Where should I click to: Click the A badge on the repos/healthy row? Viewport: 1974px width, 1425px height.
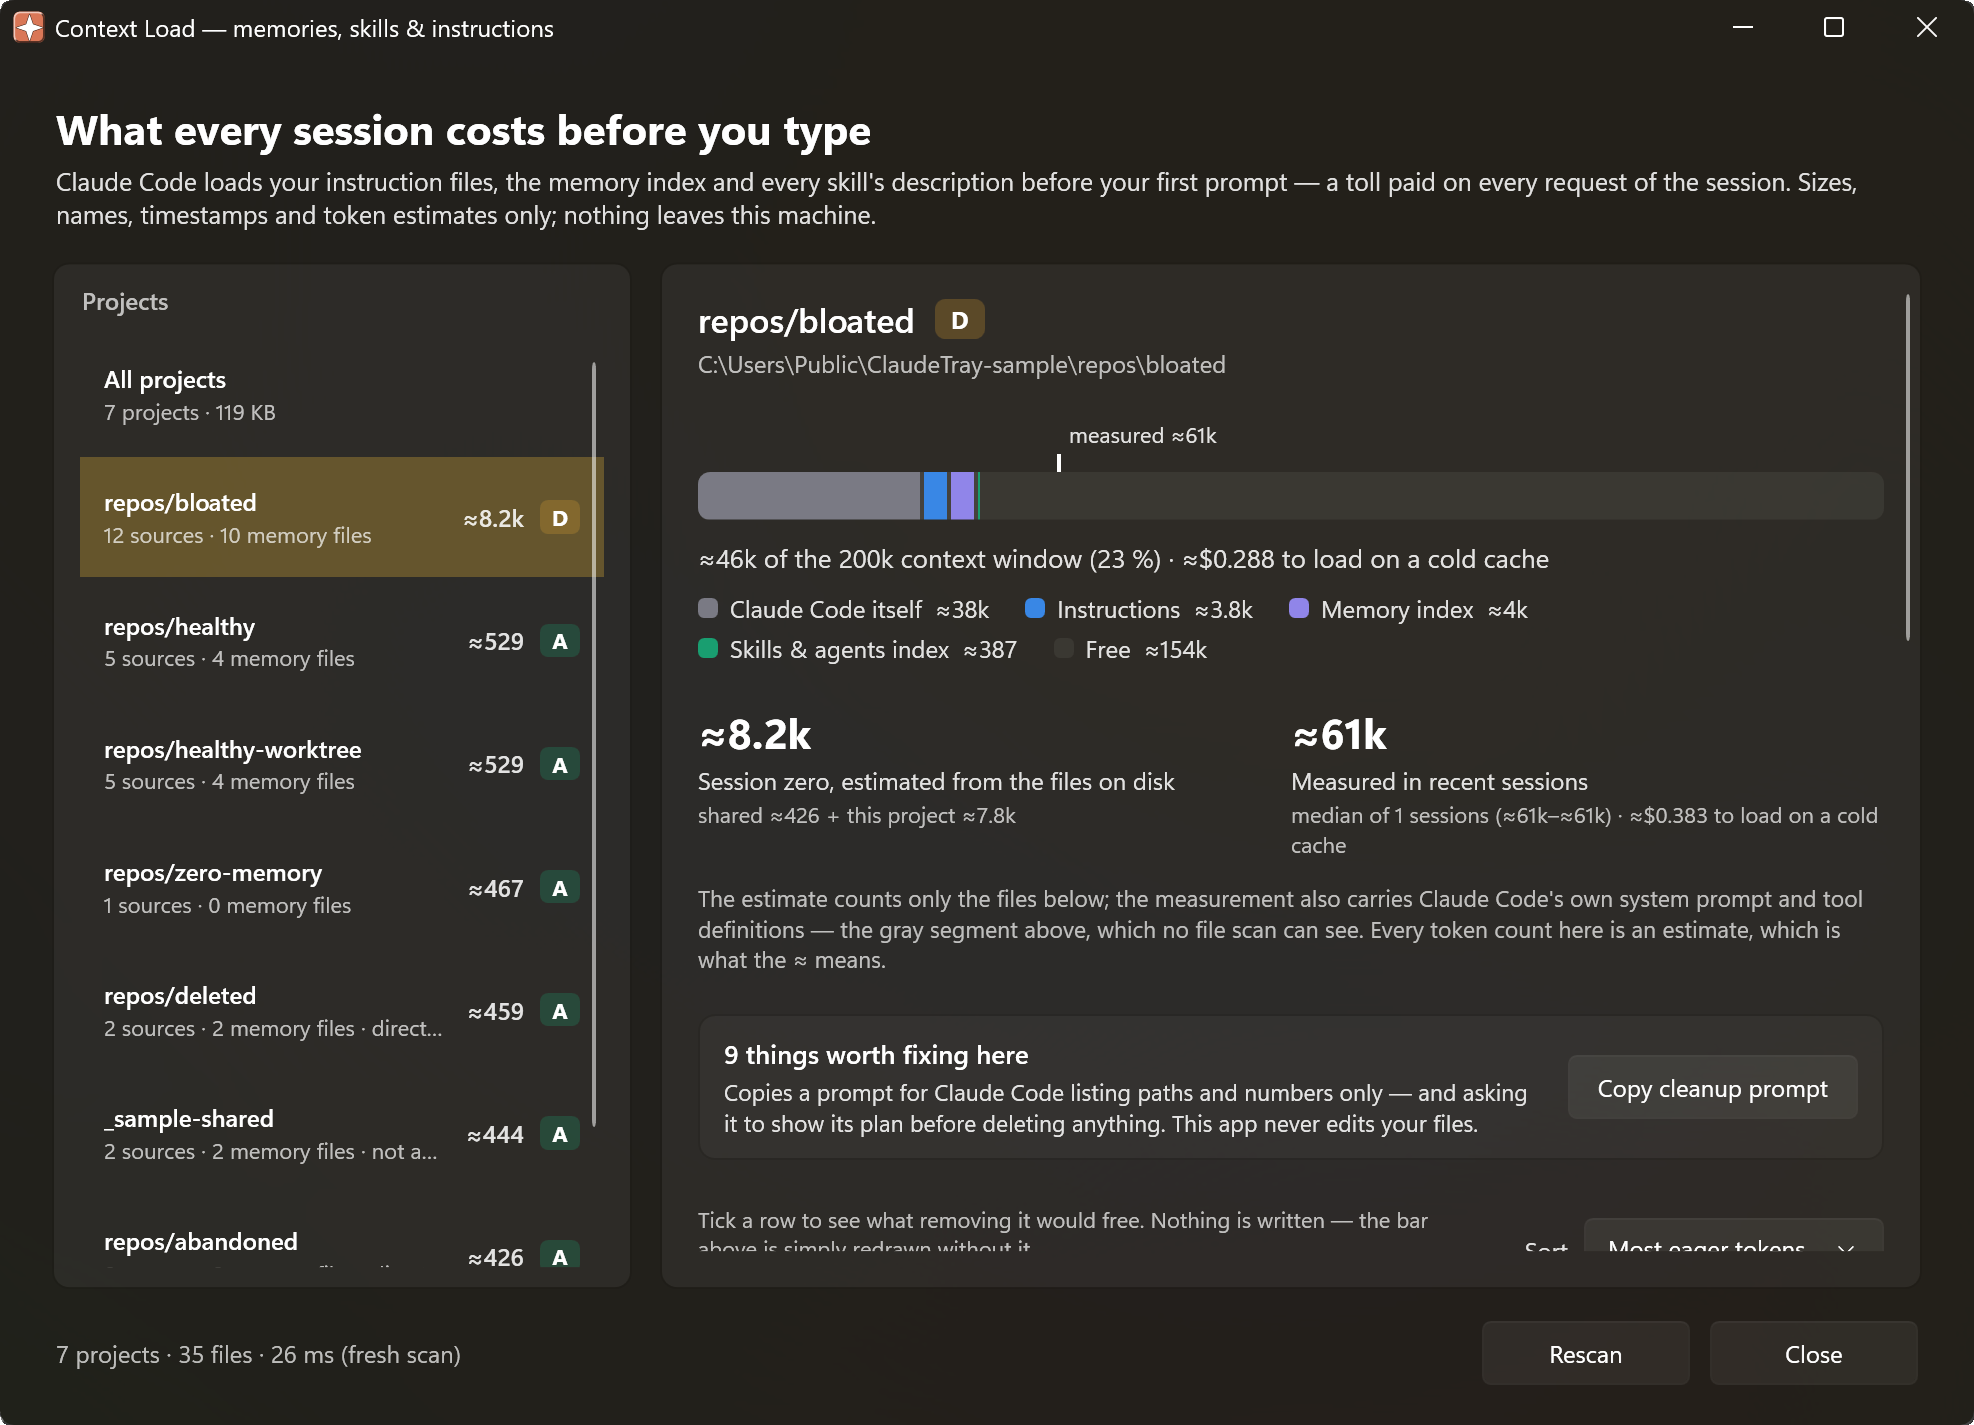[560, 641]
